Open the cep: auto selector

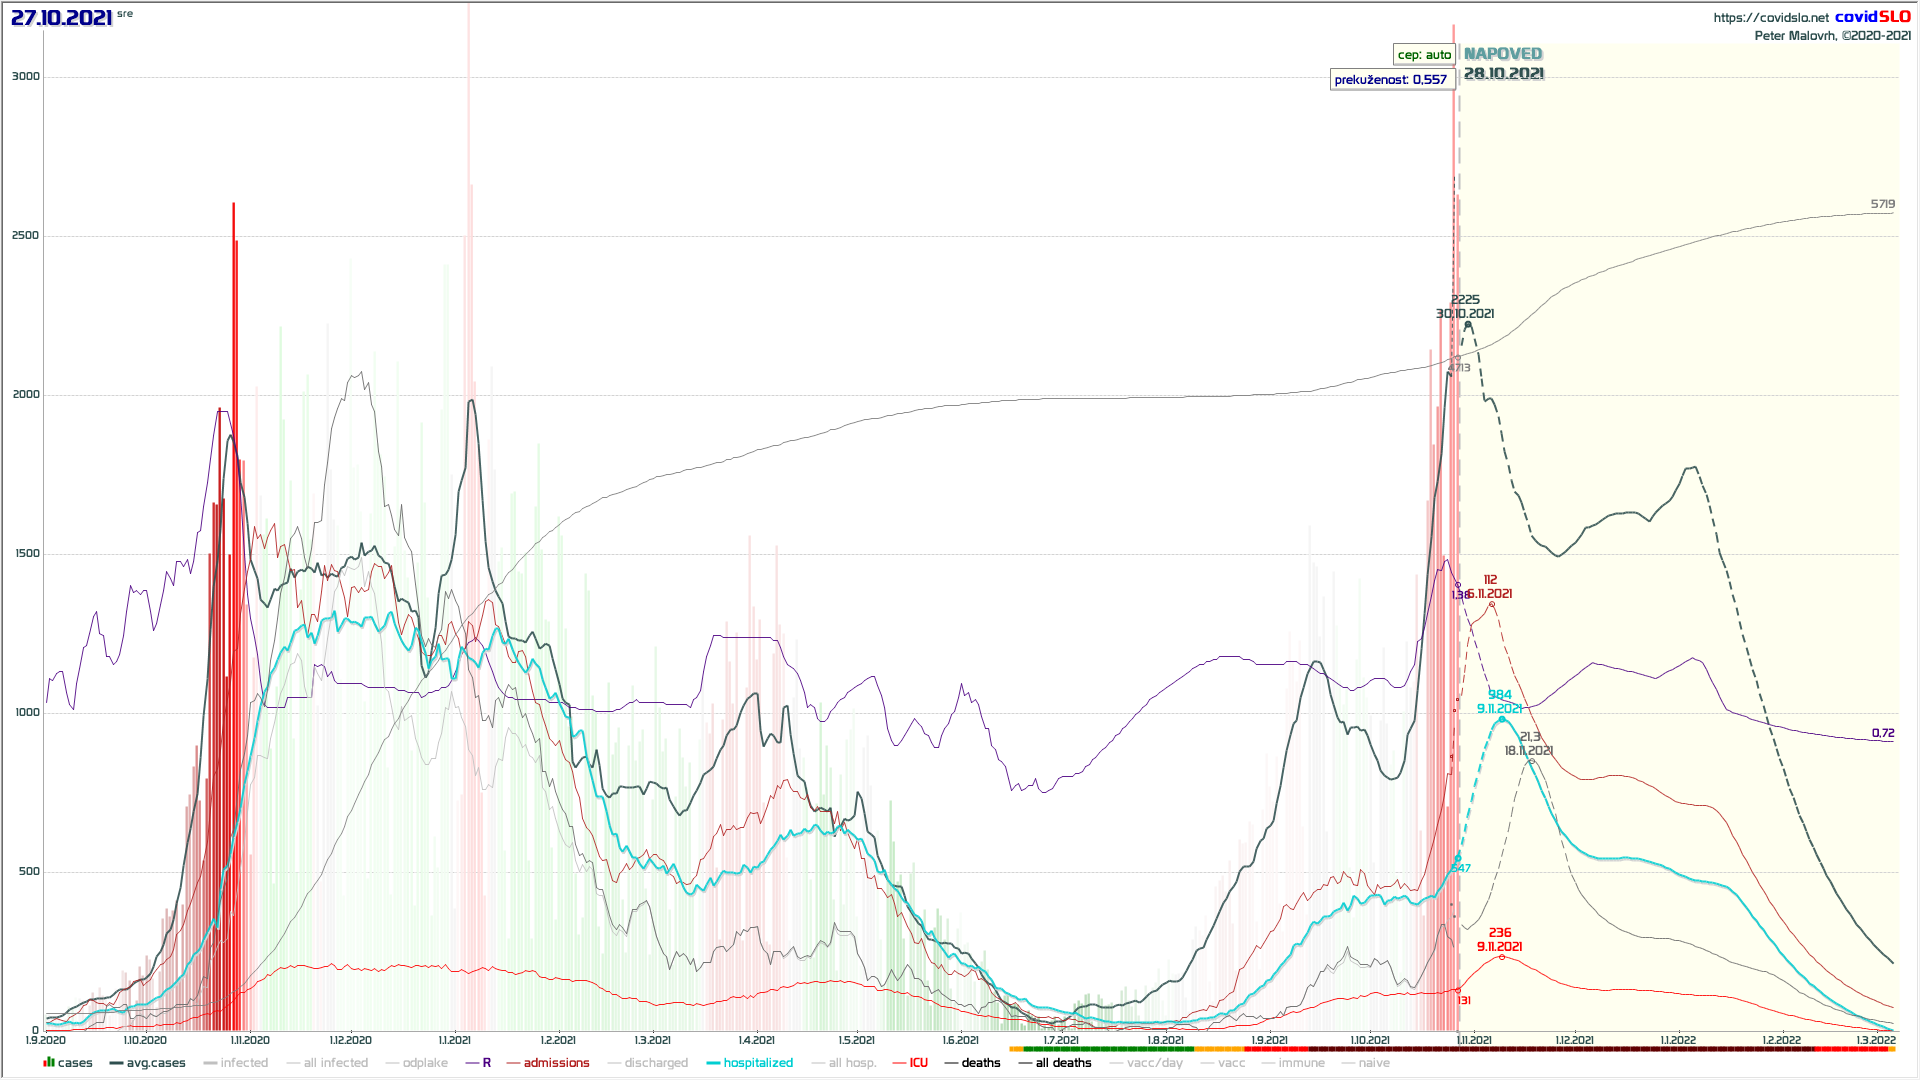point(1424,55)
